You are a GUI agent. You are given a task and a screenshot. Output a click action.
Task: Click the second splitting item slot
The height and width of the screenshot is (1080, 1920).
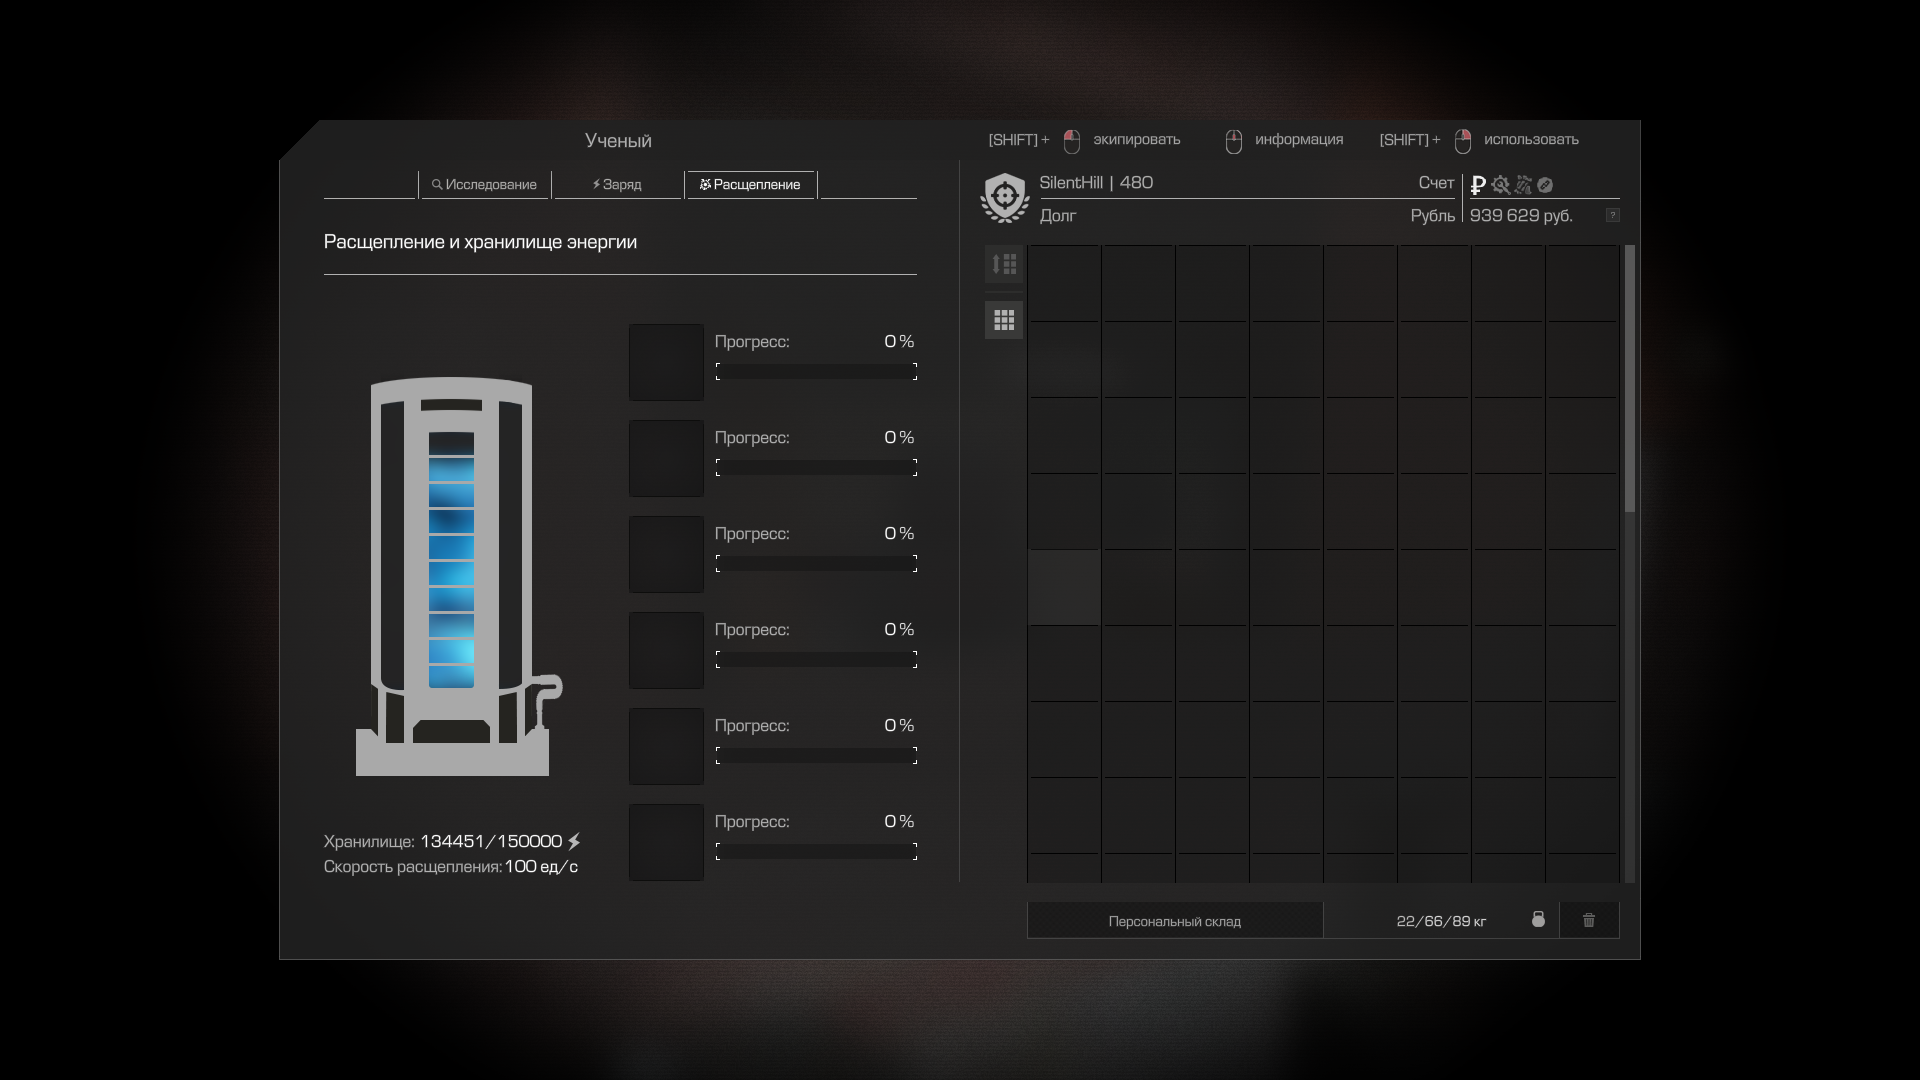pyautogui.click(x=666, y=458)
